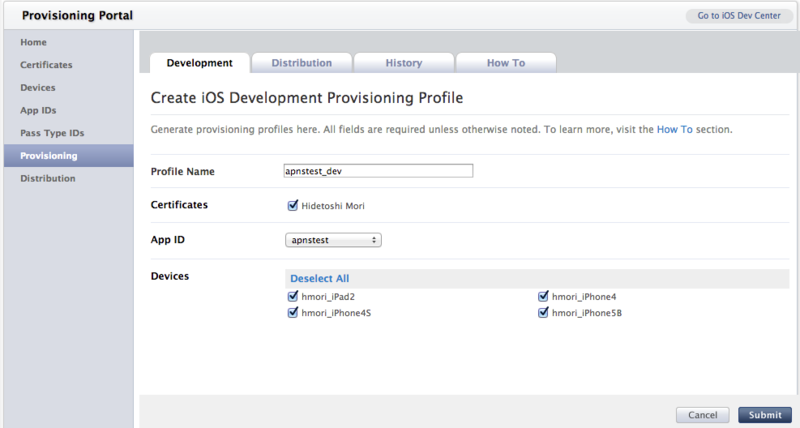
Task: Open Certificates in the sidebar
Action: [46, 65]
